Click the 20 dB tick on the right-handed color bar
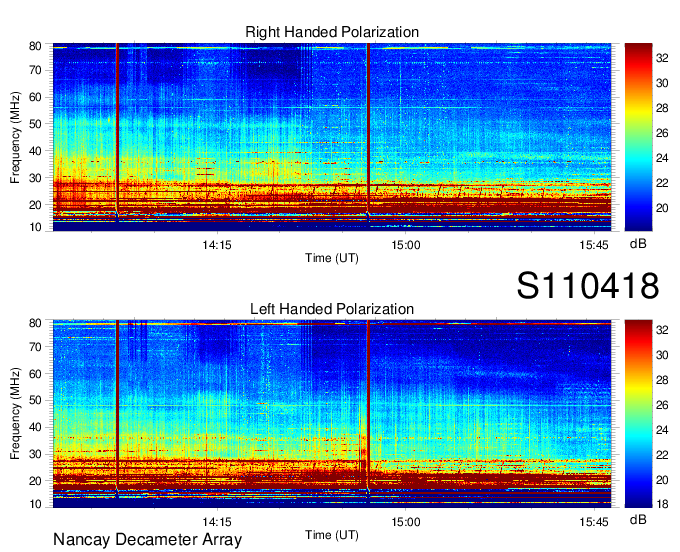 coord(662,208)
